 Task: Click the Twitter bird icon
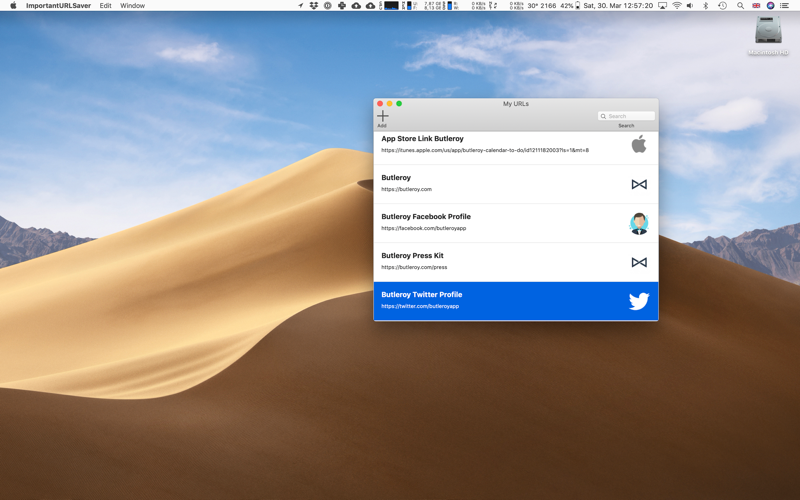[x=638, y=301]
